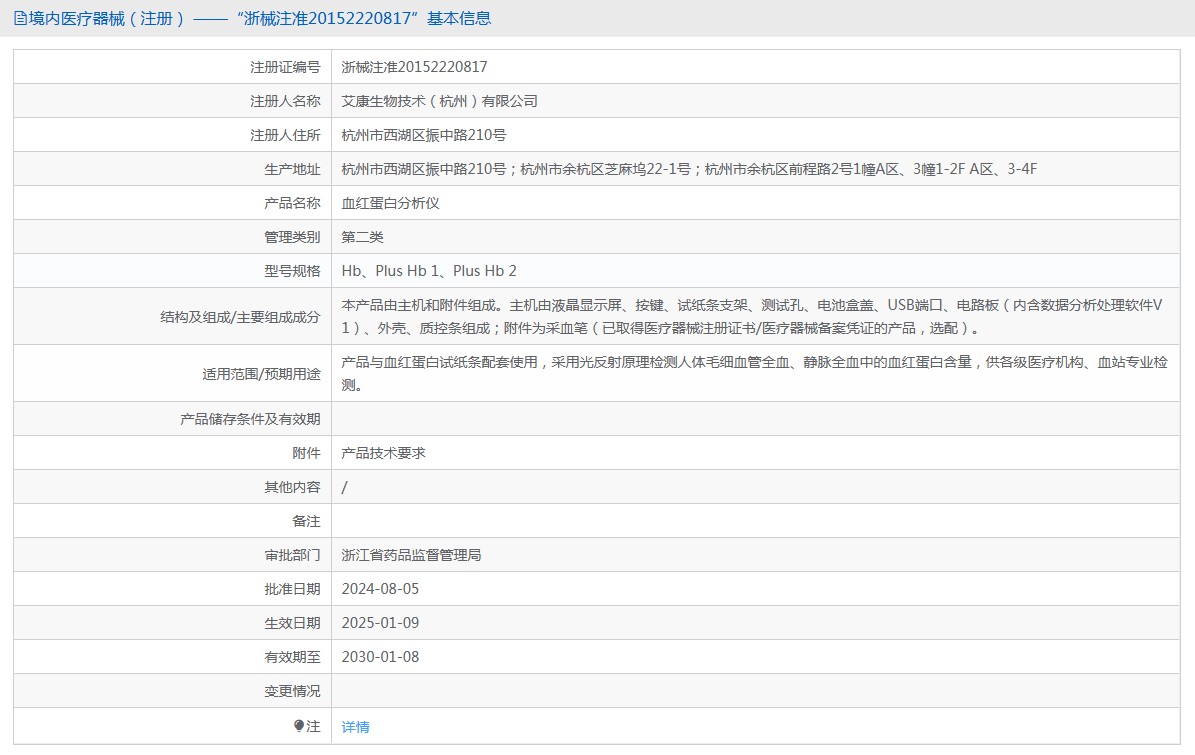This screenshot has height=755, width=1195.
Task: Click the 产品技术要求 attachment text
Action: pyautogui.click(x=383, y=453)
